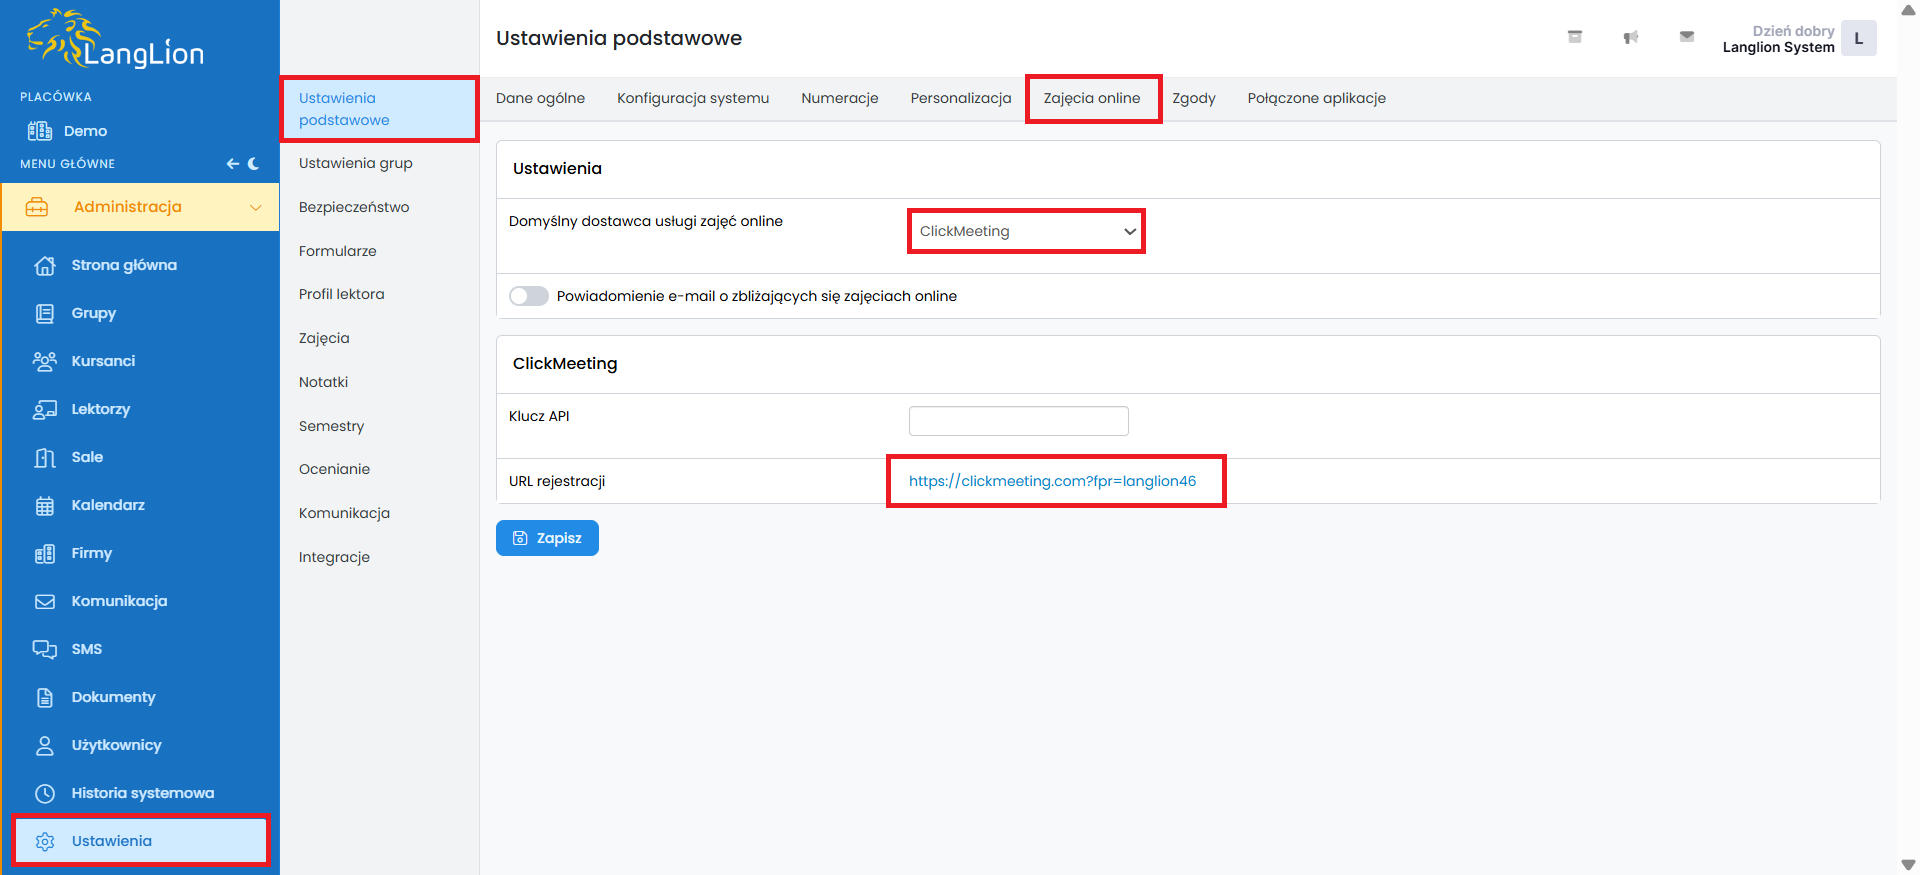Open the Połączone aplikacje tab
The height and width of the screenshot is (875, 1920).
click(1316, 98)
